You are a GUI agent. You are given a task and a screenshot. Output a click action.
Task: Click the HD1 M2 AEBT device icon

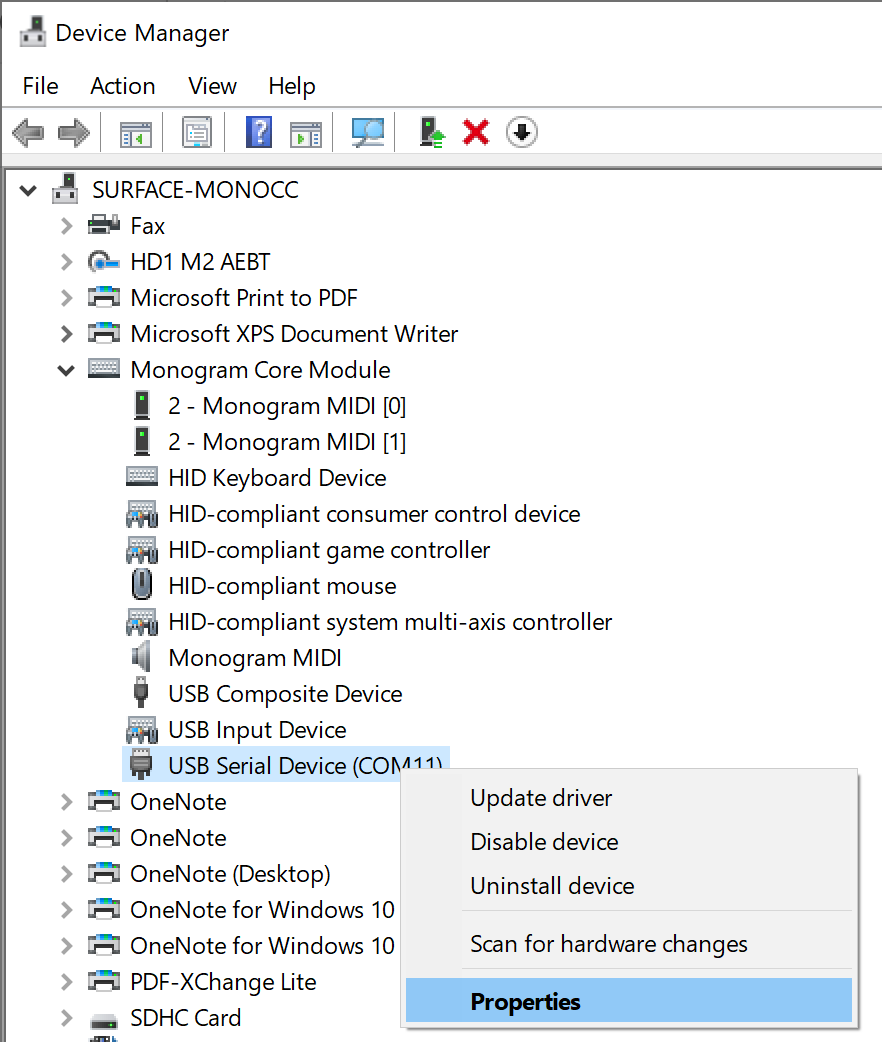(x=104, y=262)
